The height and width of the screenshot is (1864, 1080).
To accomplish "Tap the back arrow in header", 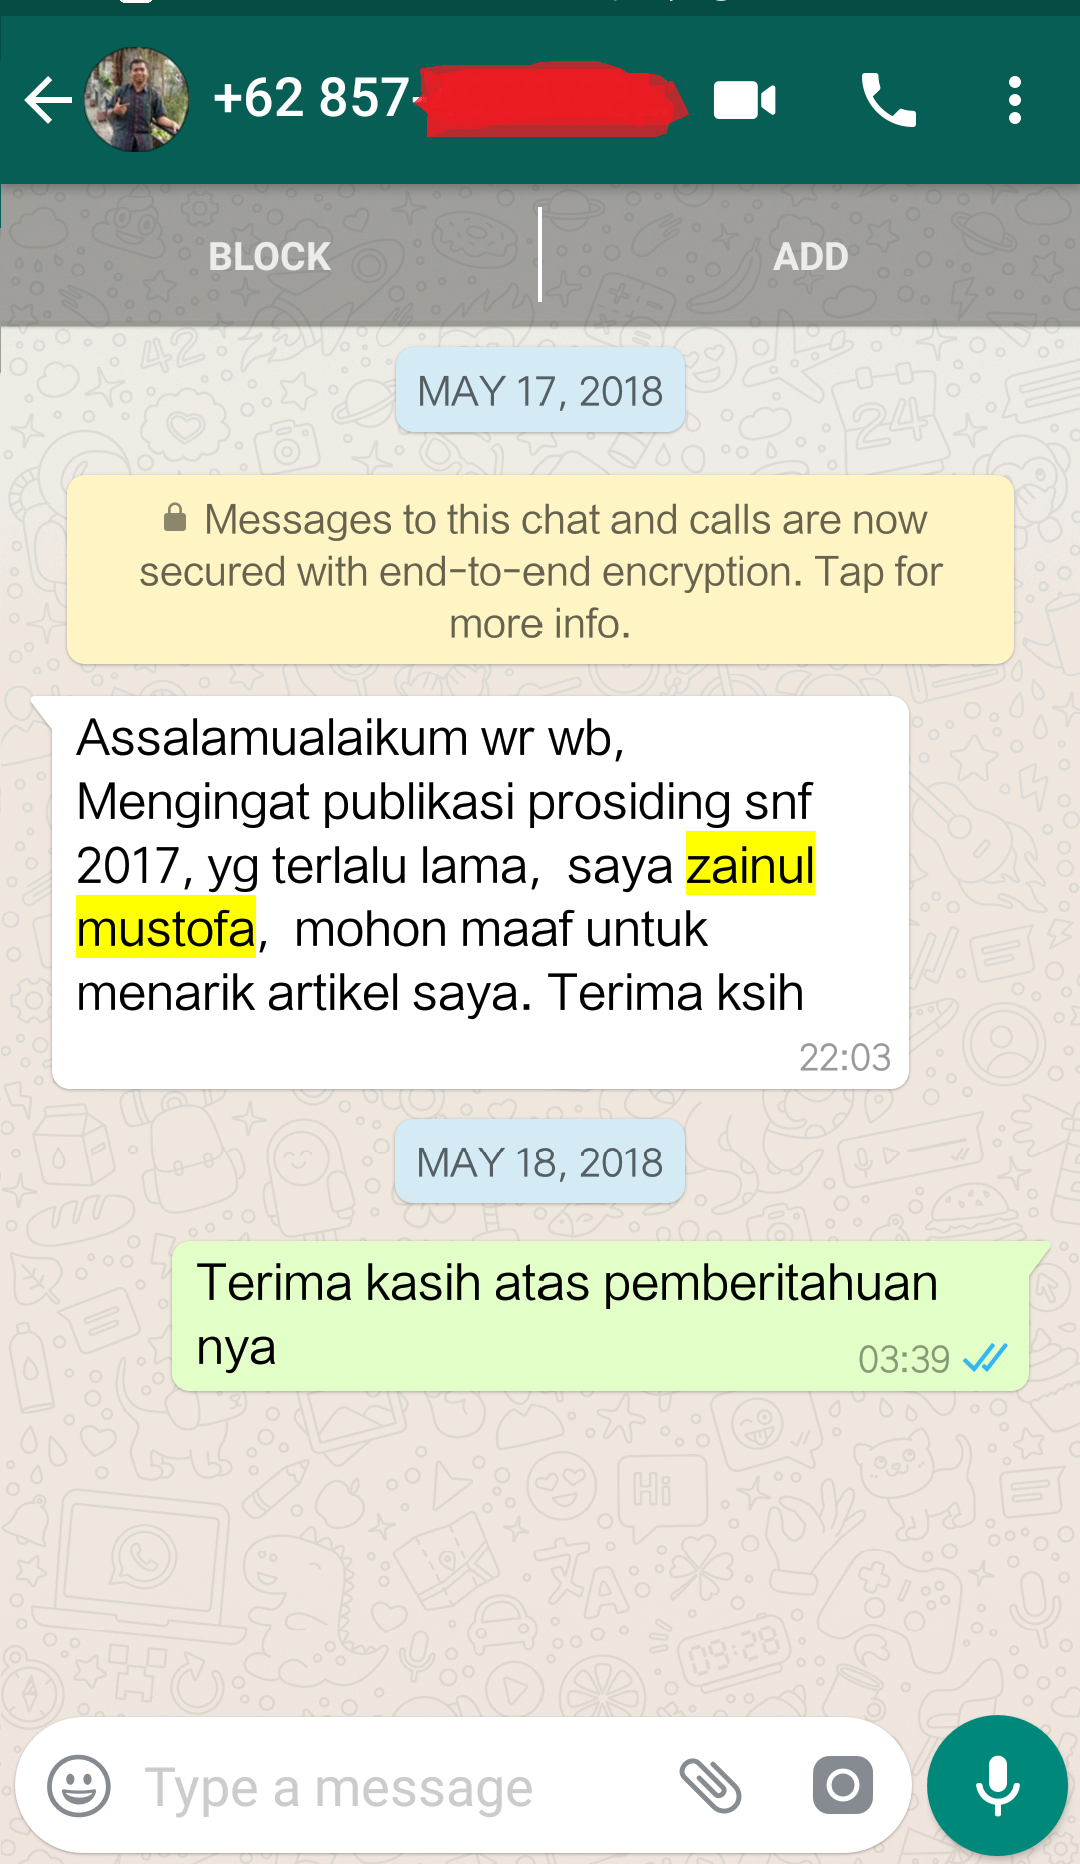I will click(x=48, y=100).
